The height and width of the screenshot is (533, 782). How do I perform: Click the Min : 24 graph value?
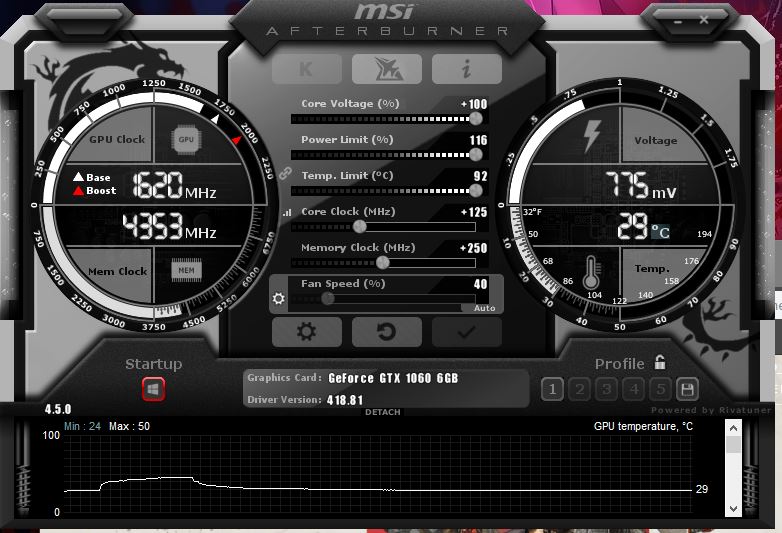click(82, 426)
